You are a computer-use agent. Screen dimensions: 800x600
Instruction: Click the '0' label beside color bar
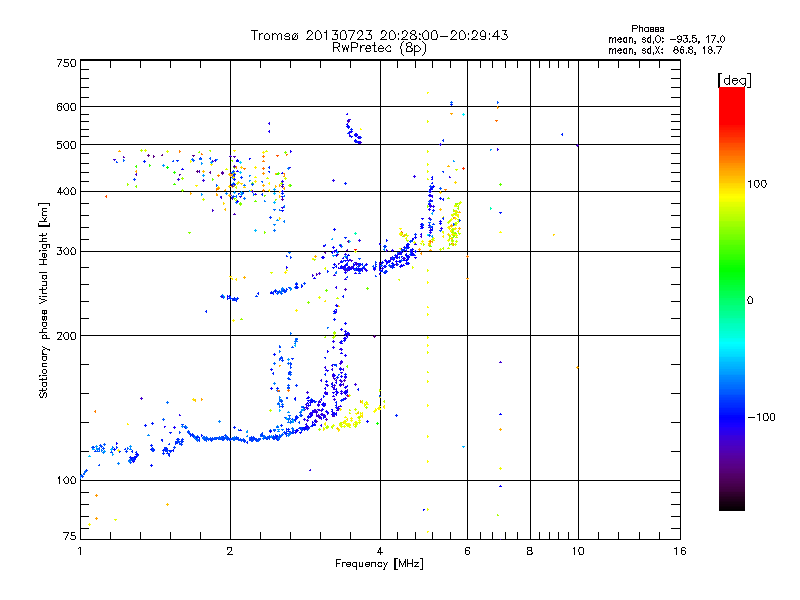[x=750, y=300]
